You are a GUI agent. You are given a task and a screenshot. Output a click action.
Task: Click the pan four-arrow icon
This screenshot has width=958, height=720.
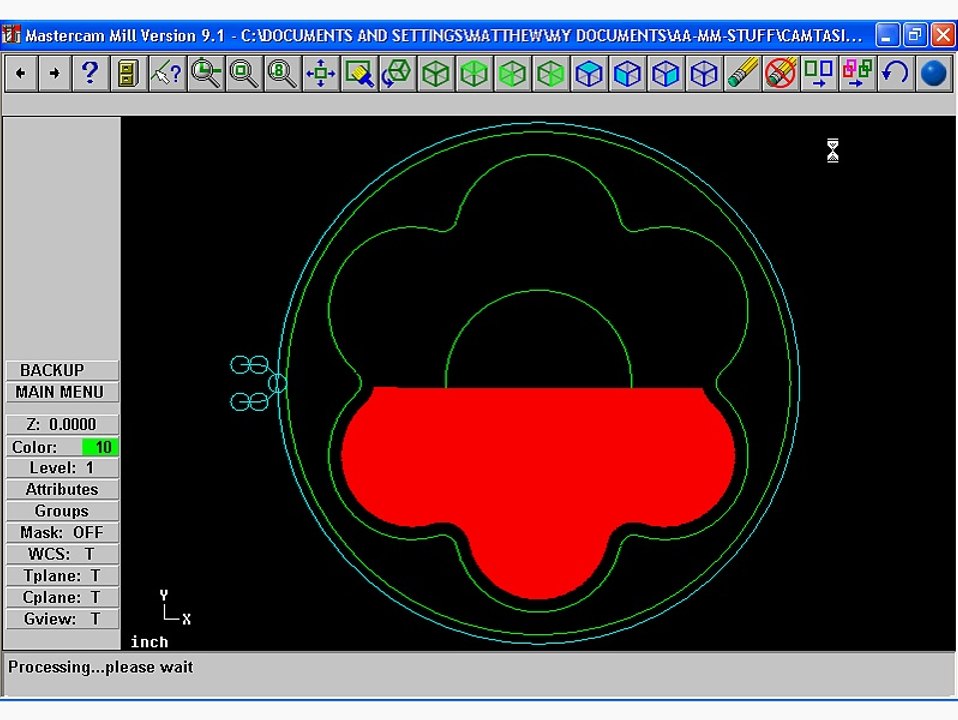click(321, 73)
